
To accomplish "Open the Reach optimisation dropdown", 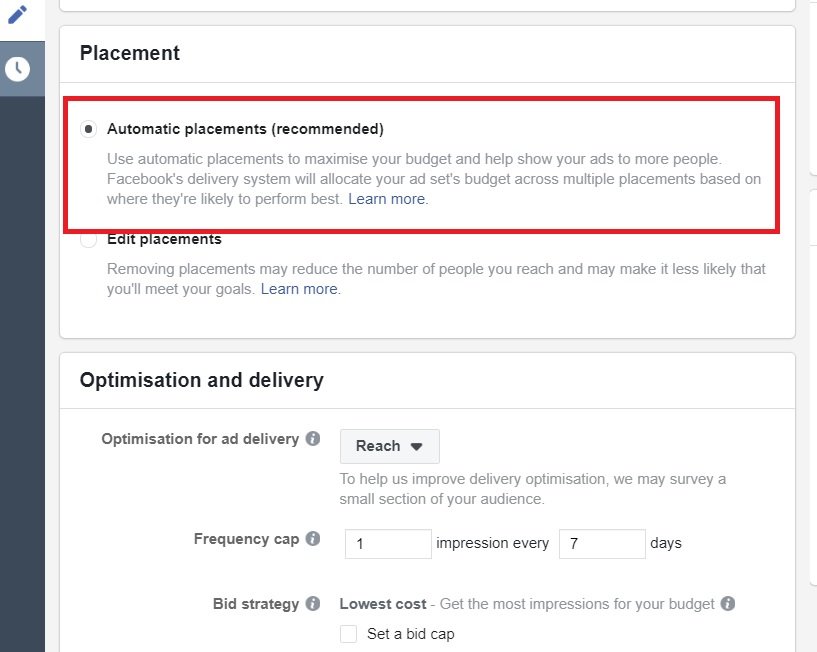I will pyautogui.click(x=390, y=446).
